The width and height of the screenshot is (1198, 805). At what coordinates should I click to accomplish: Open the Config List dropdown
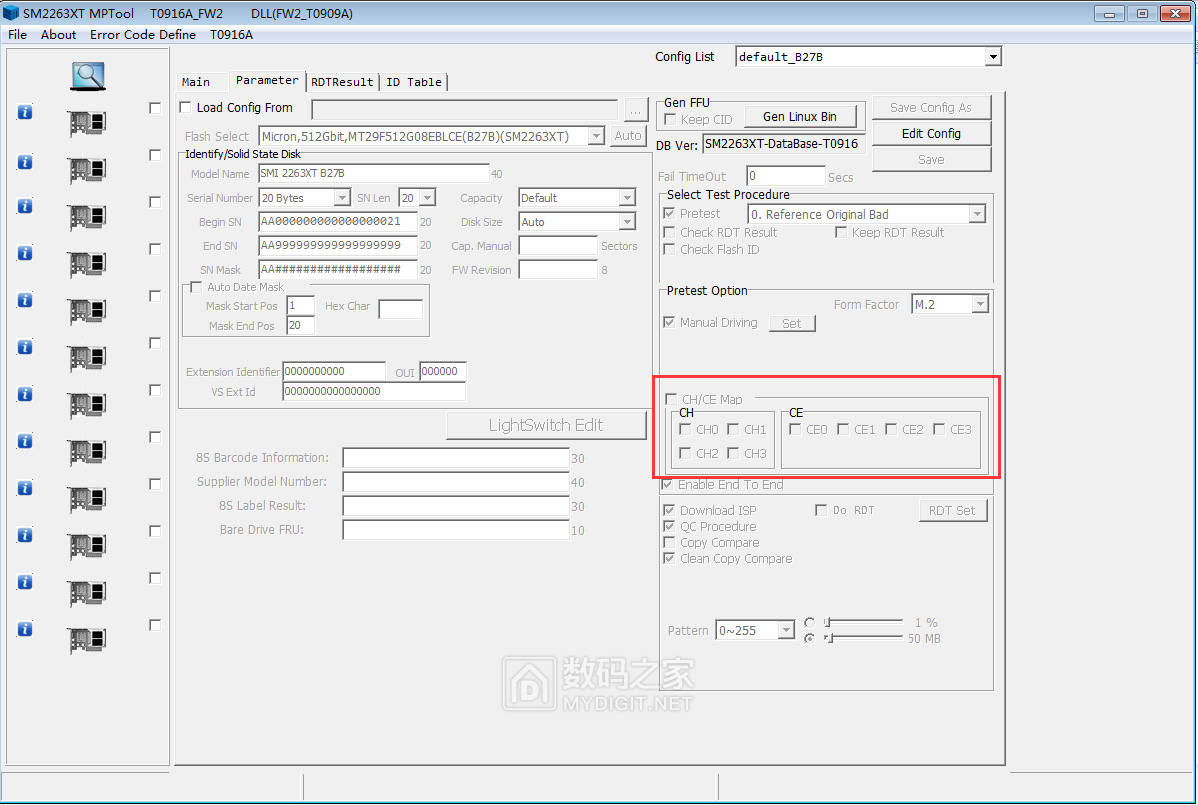click(992, 57)
